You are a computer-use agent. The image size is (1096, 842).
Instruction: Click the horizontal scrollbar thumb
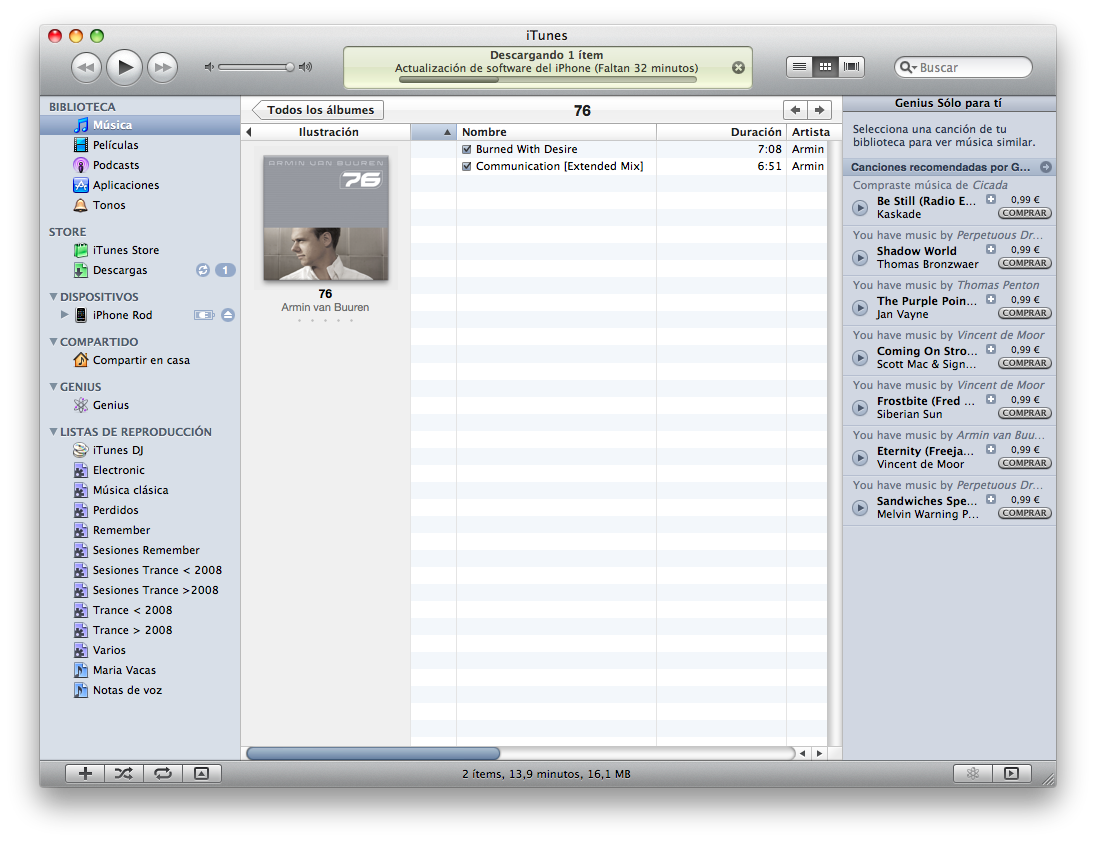click(373, 753)
